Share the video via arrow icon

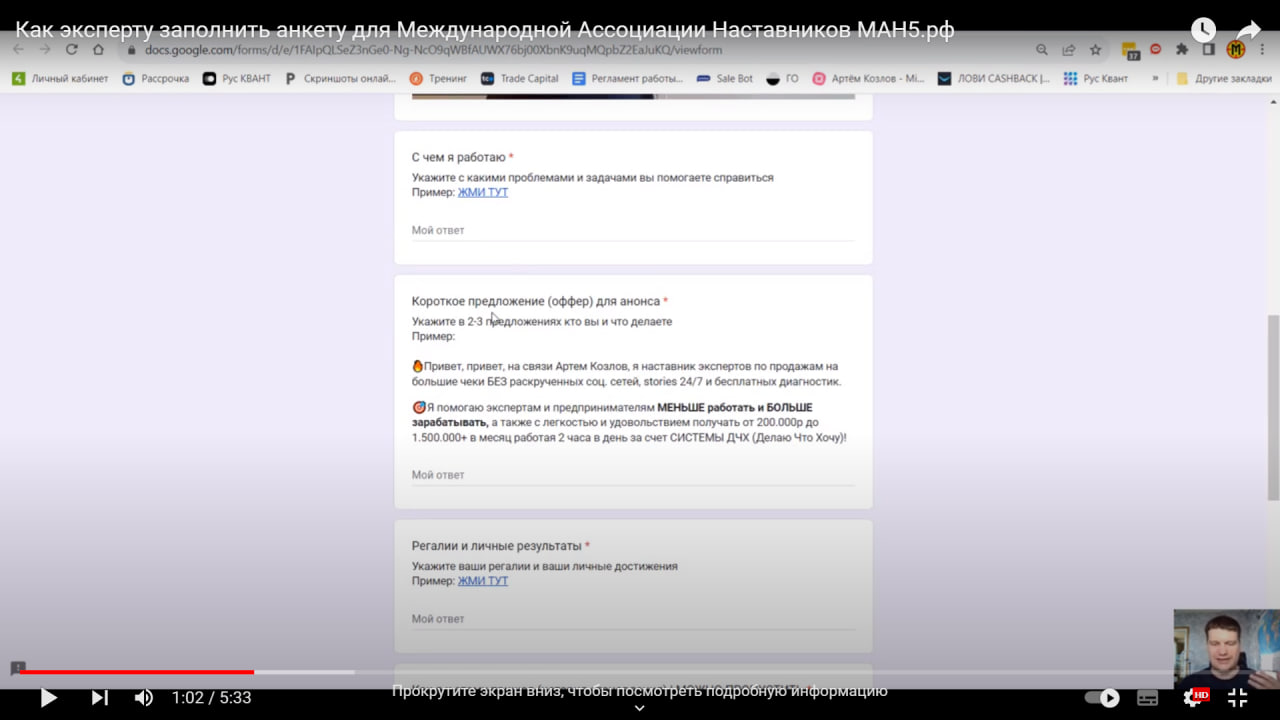point(1249,30)
